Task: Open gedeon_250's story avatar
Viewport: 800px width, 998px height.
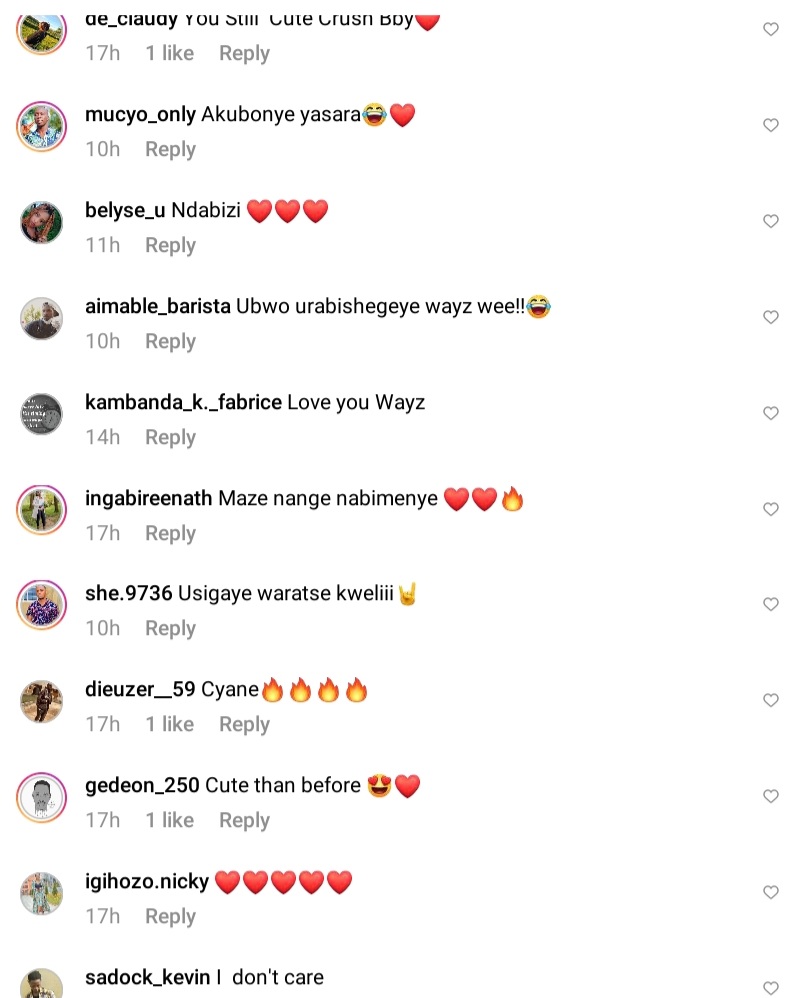Action: coord(41,798)
